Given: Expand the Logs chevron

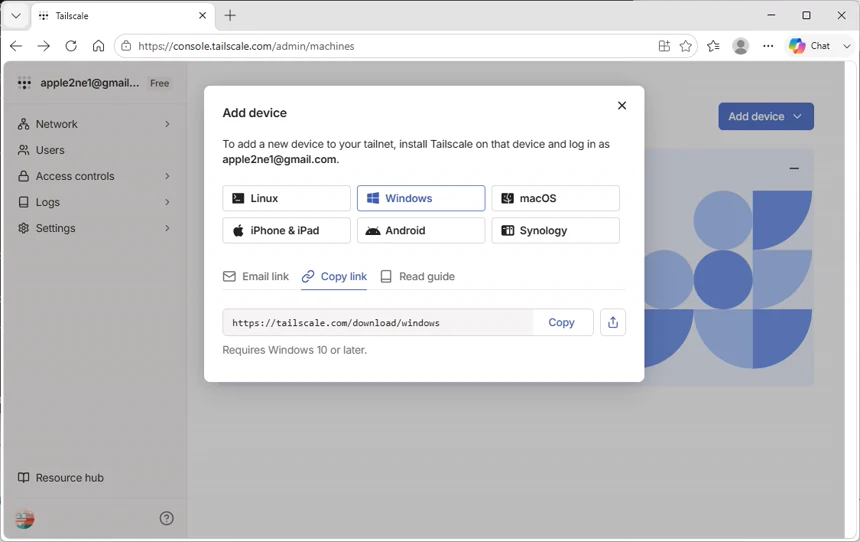Looking at the screenshot, I should (x=167, y=202).
